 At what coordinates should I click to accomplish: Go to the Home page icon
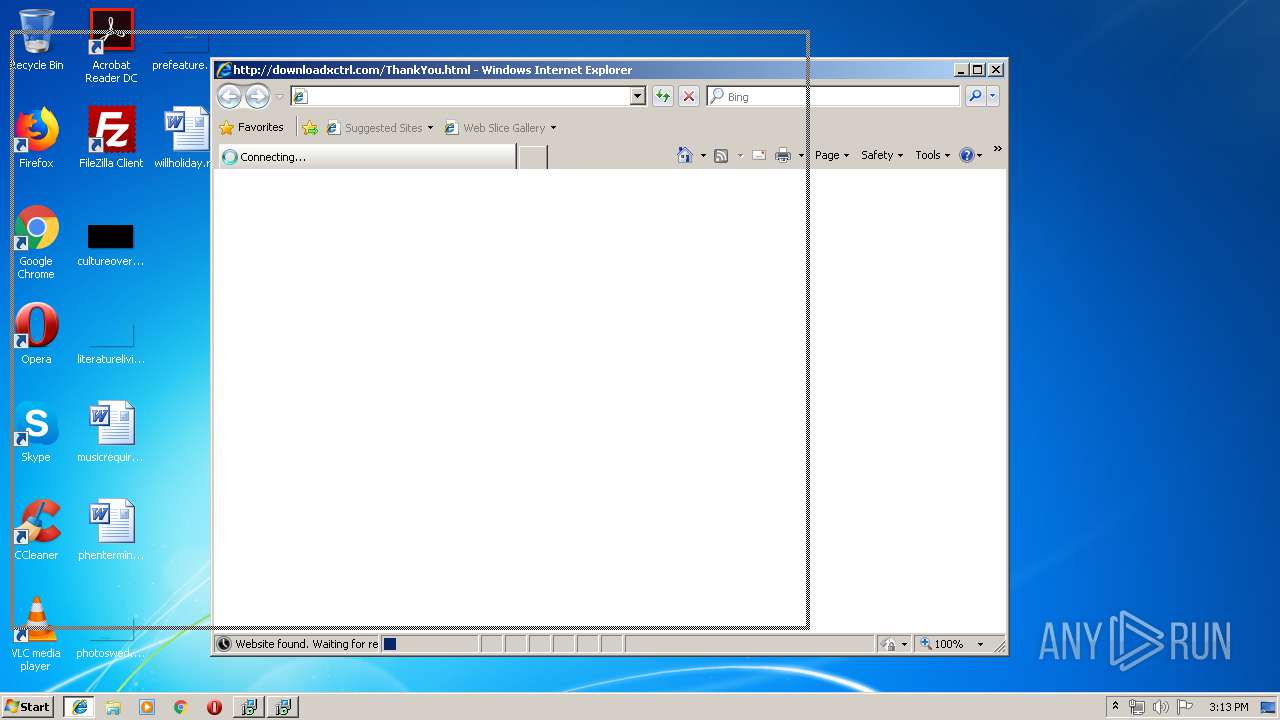(685, 155)
